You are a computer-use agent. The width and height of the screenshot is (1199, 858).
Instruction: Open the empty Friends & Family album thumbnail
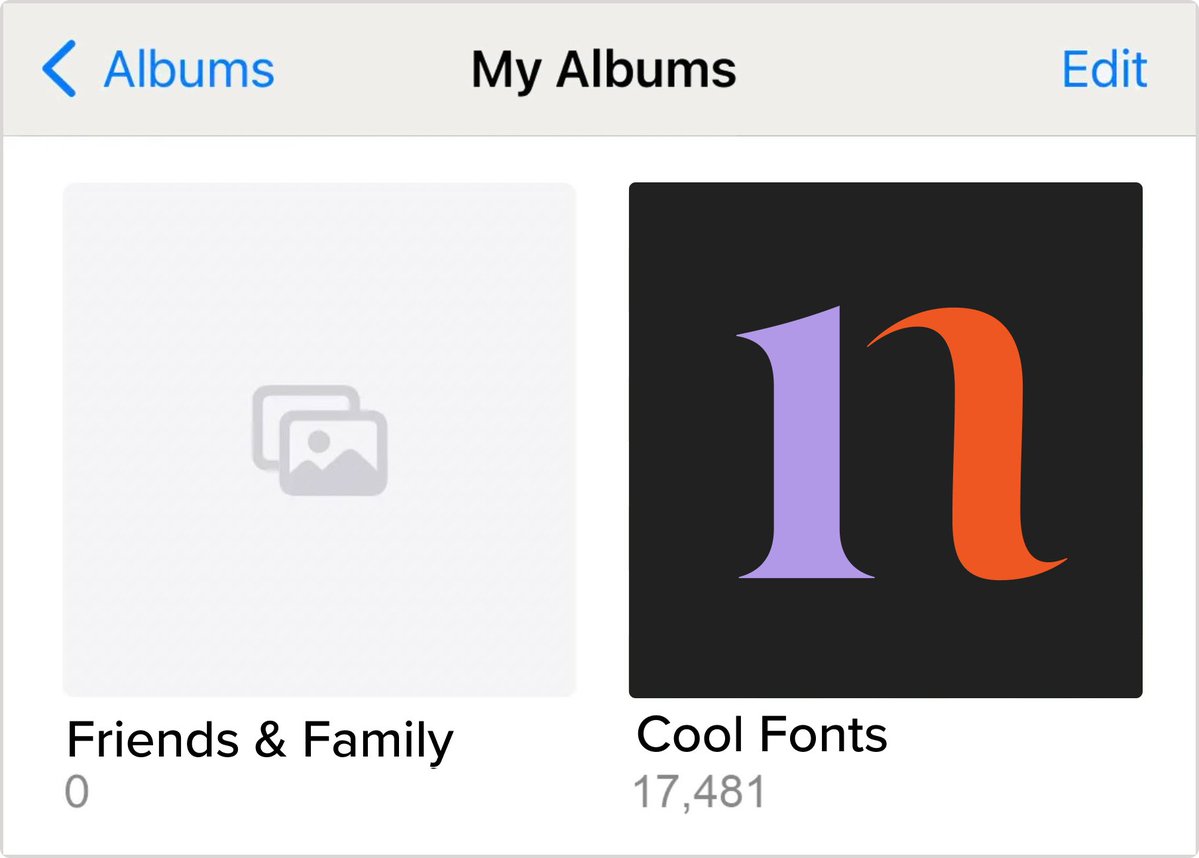click(319, 439)
